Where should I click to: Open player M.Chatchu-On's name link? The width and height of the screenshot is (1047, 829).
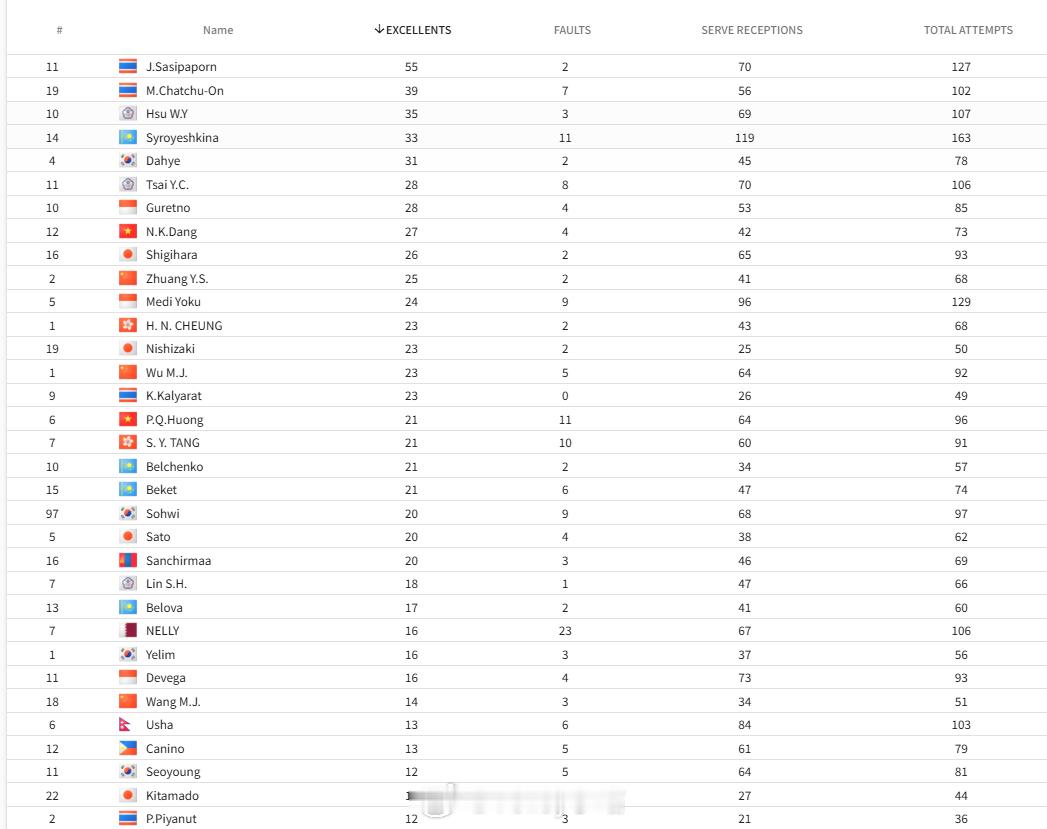pos(185,91)
